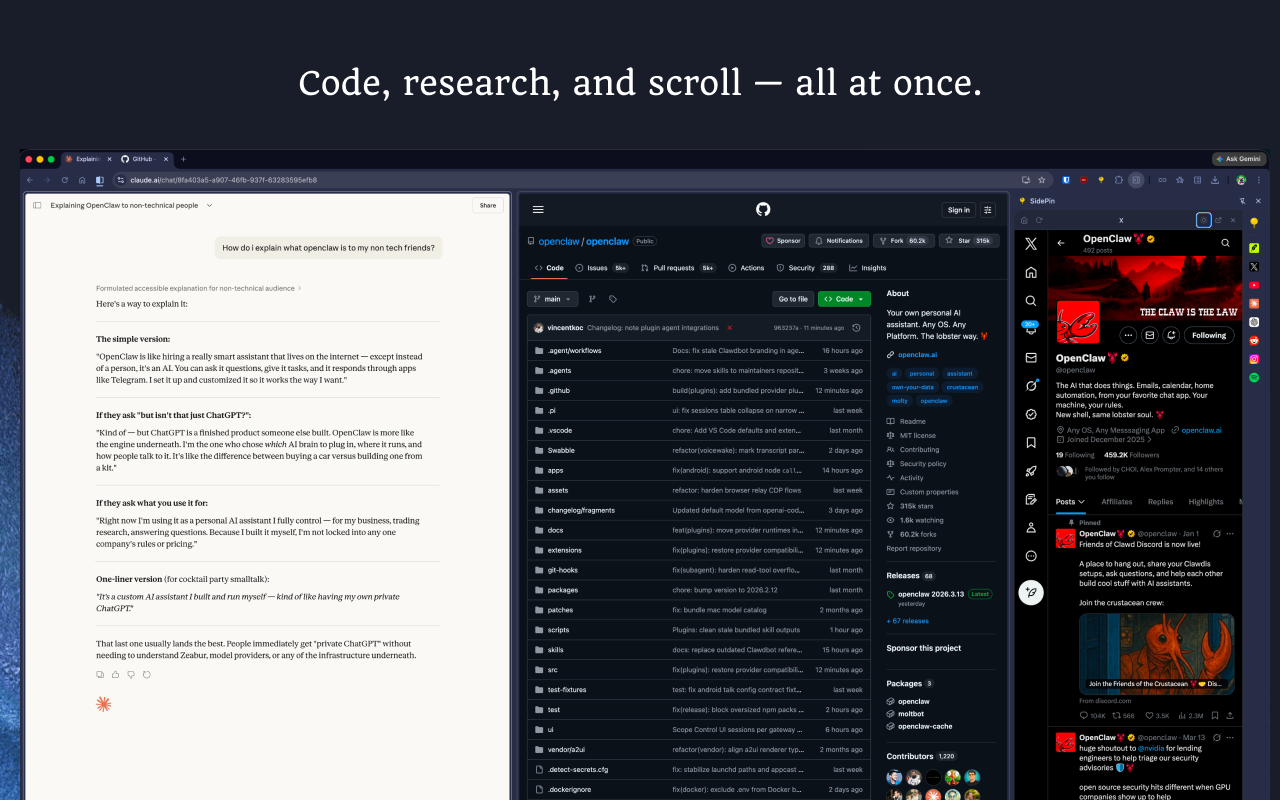
Task: Open the extensions folder in the file list
Action: click(564, 550)
